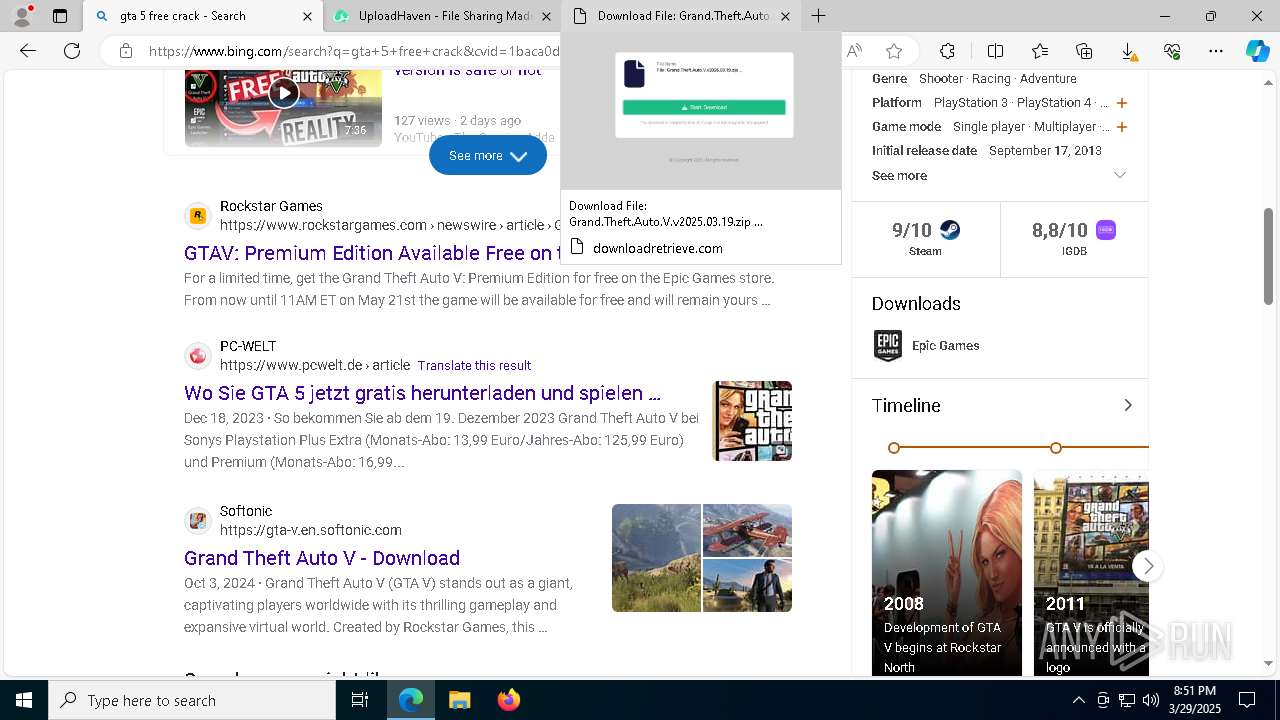Open the PC-WELT GTA cover thumbnail

click(752, 421)
